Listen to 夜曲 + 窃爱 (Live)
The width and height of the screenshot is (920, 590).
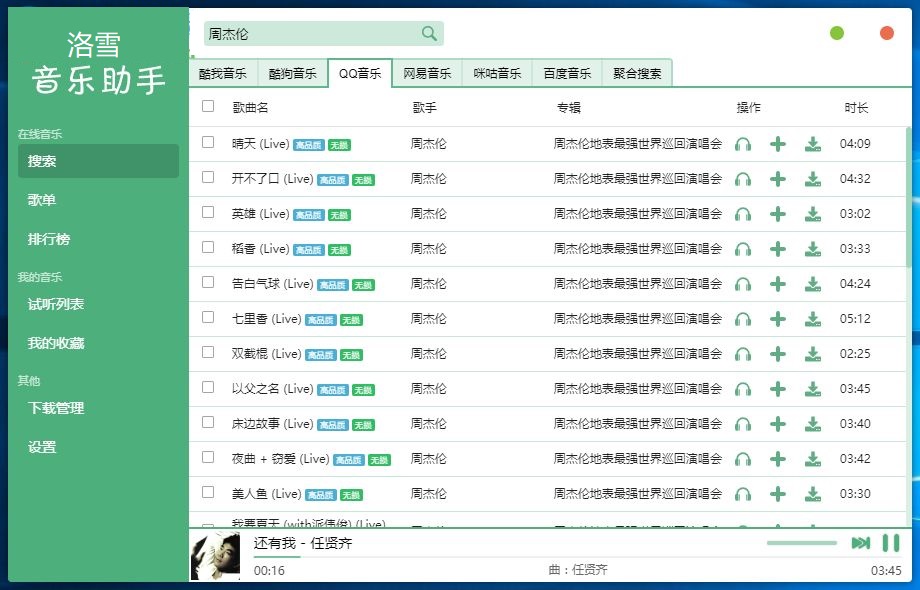[x=743, y=459]
